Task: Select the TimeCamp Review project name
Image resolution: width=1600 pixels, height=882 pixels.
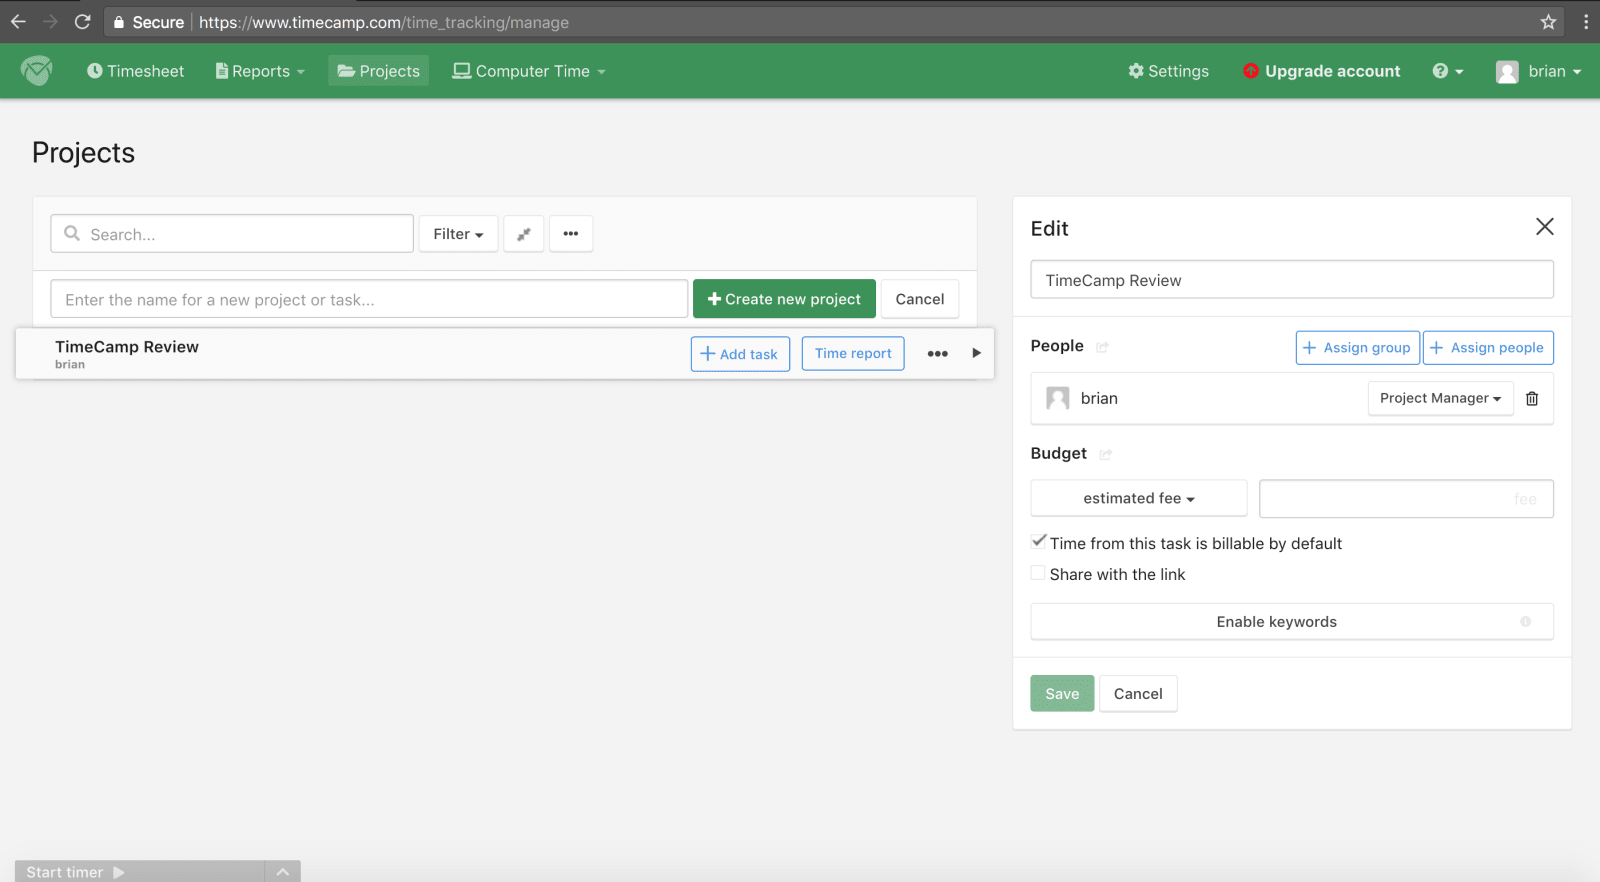Action: [x=127, y=347]
